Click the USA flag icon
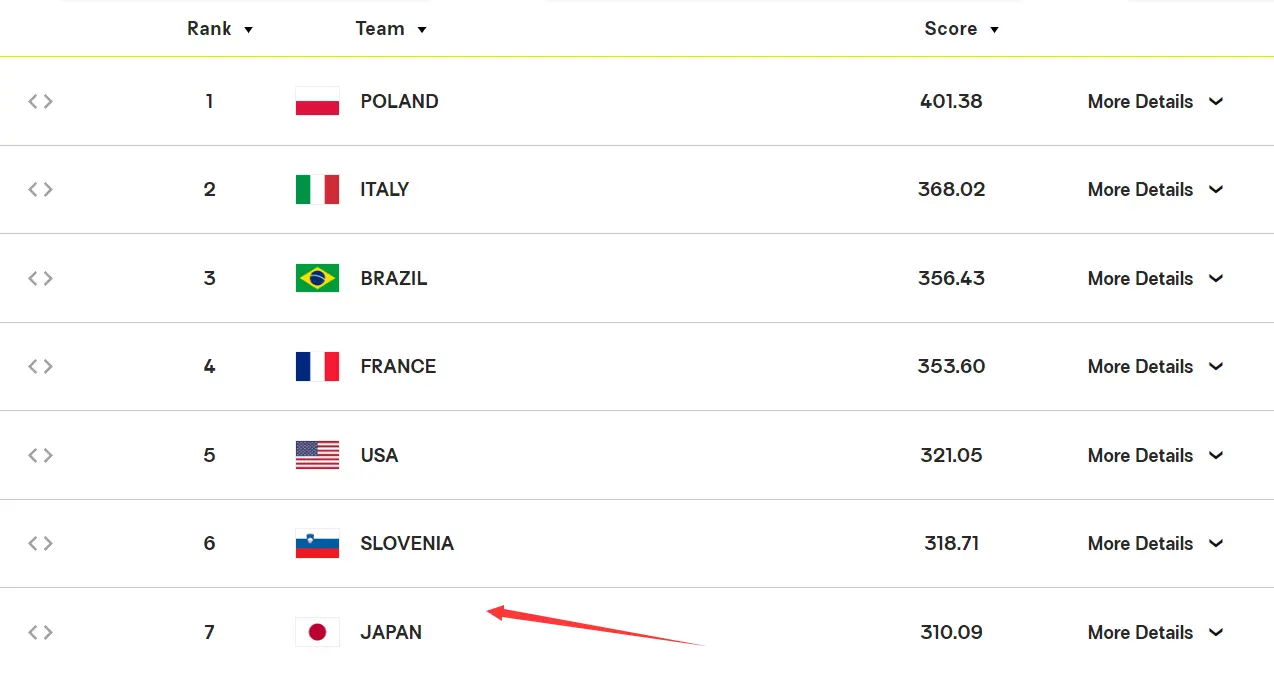The image size is (1274, 675). [317, 455]
